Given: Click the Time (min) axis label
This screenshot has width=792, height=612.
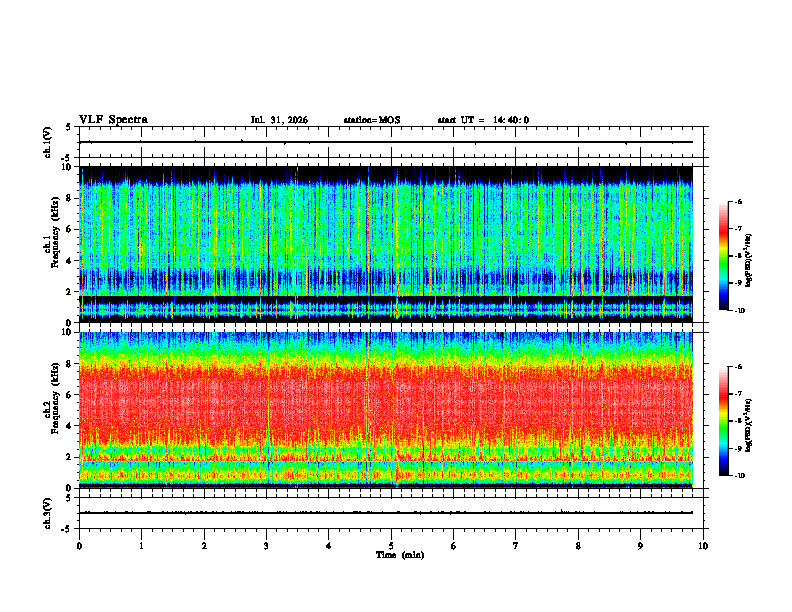Looking at the screenshot, I should point(400,555).
